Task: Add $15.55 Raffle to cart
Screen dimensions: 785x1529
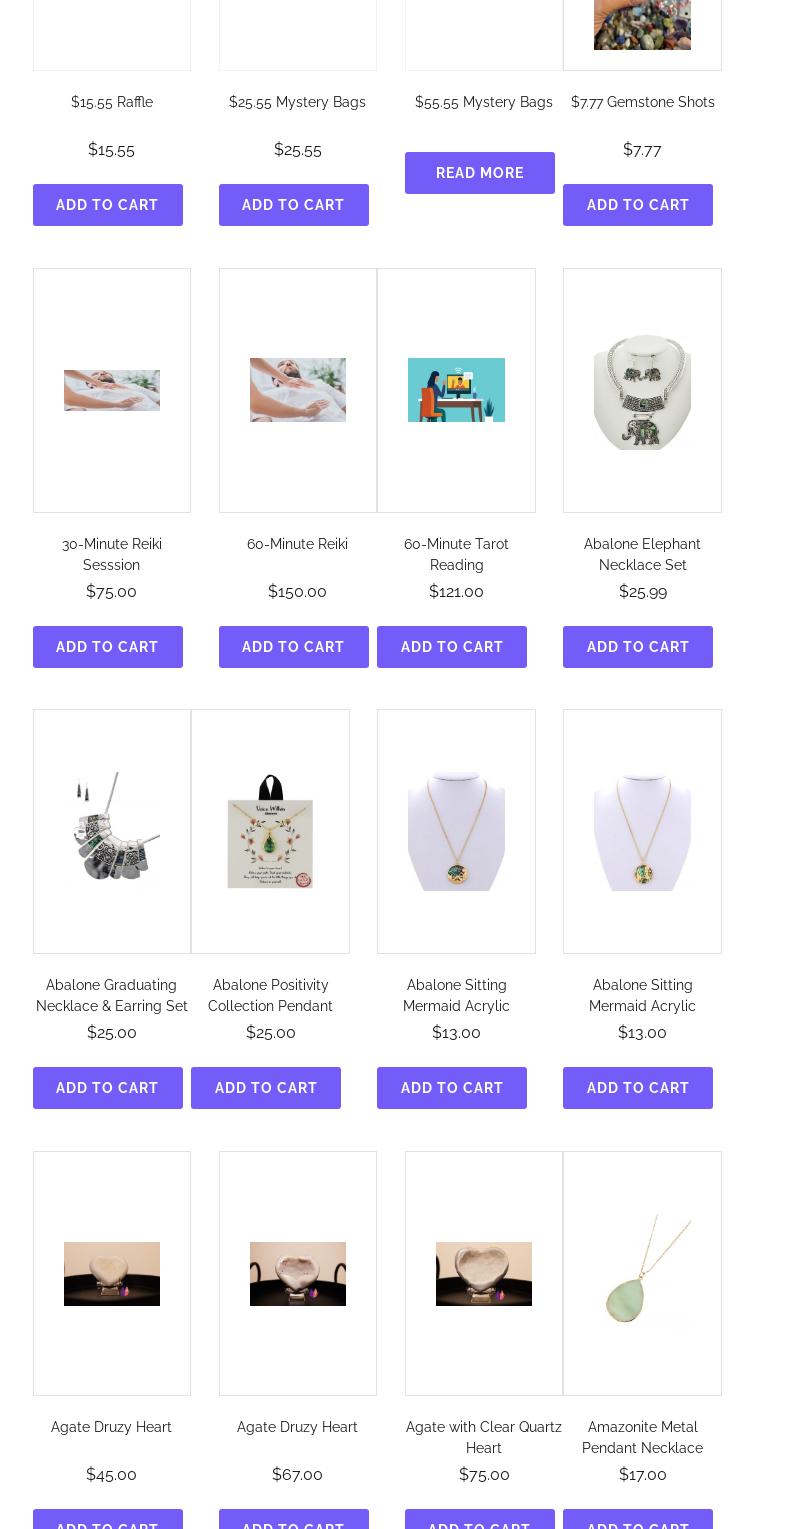Action: pyautogui.click(x=108, y=205)
